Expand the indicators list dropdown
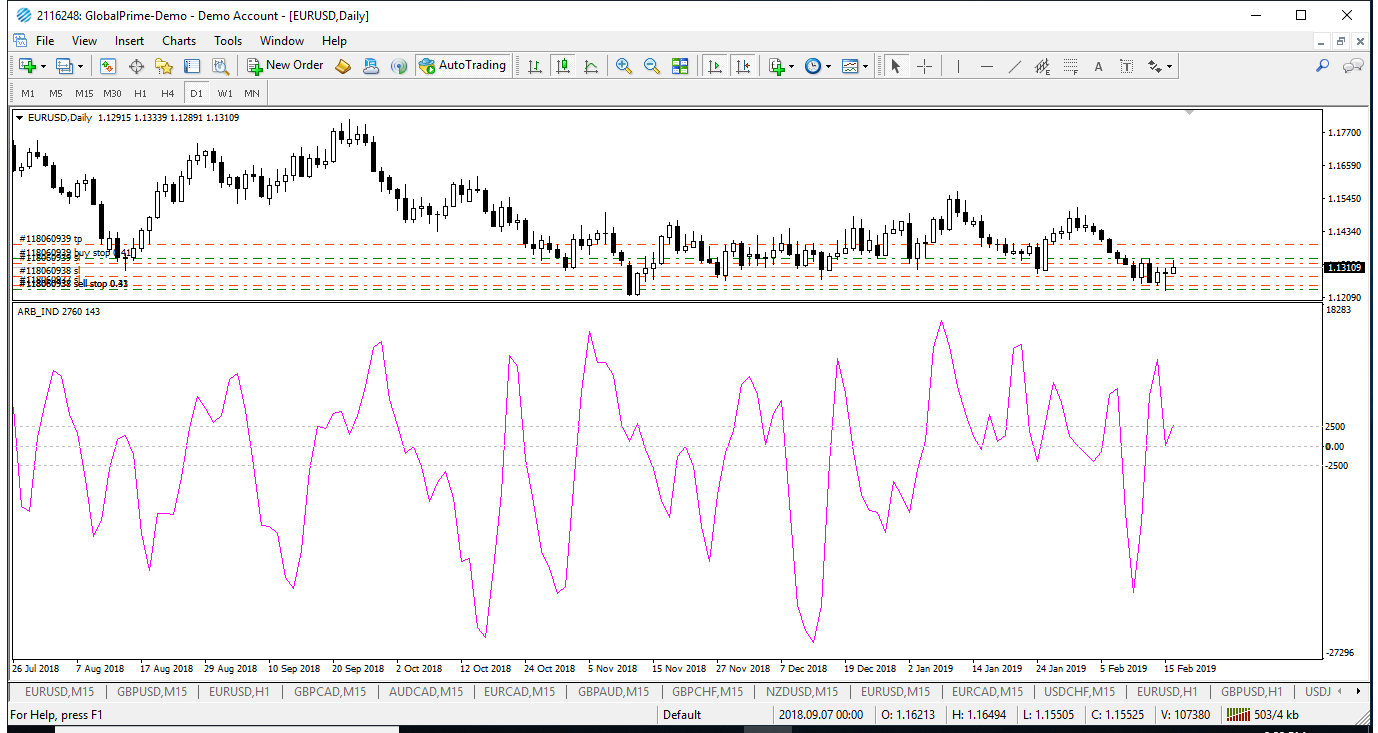The width and height of the screenshot is (1378, 733). pos(792,66)
